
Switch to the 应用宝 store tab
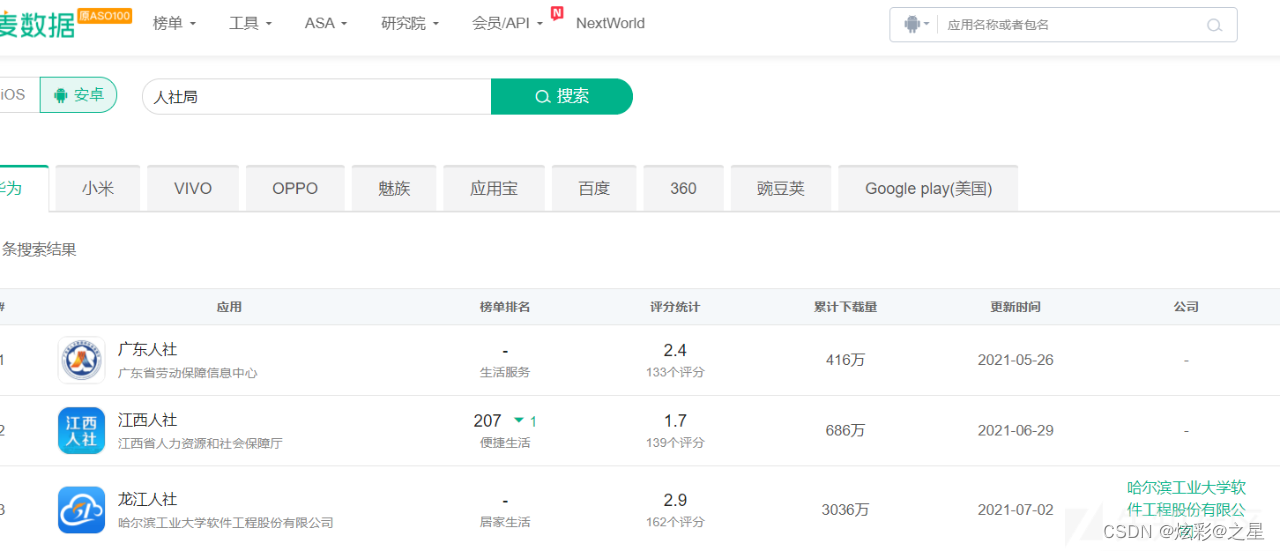pos(494,188)
